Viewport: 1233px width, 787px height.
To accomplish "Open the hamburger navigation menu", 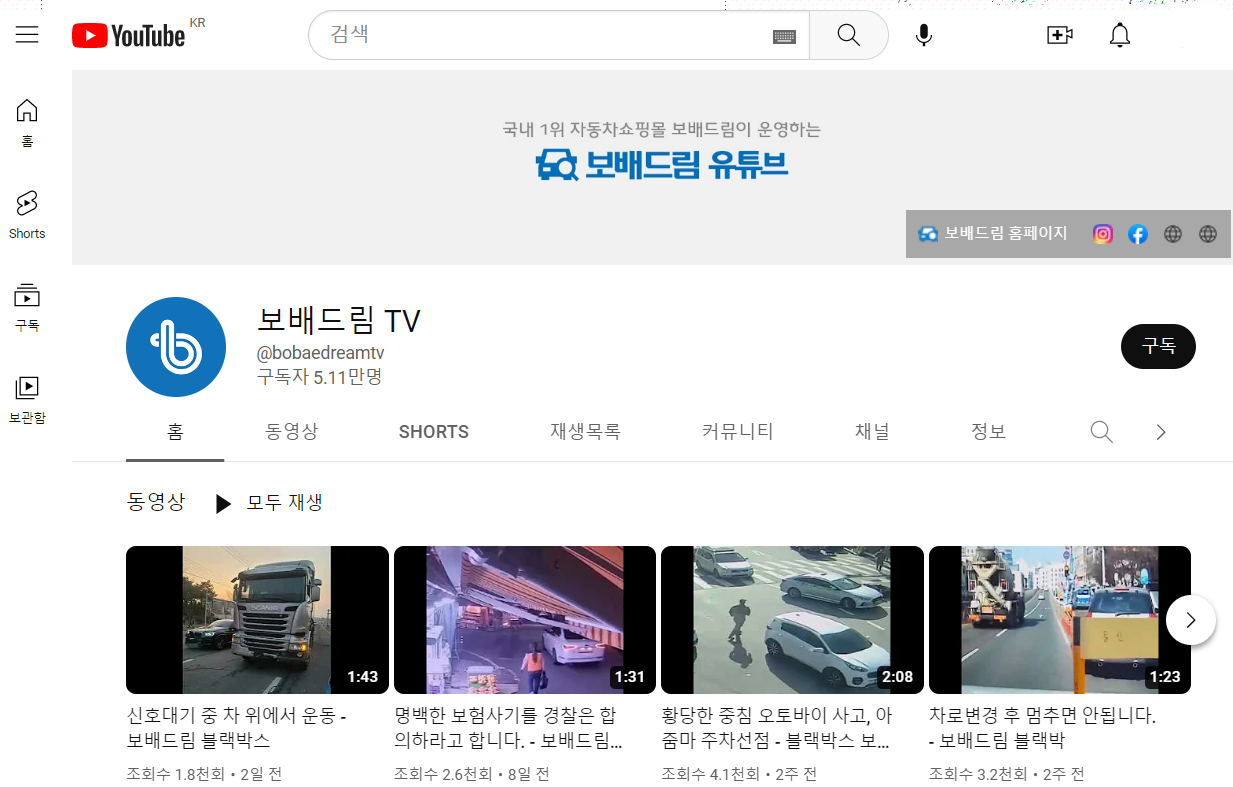I will click(x=26, y=34).
